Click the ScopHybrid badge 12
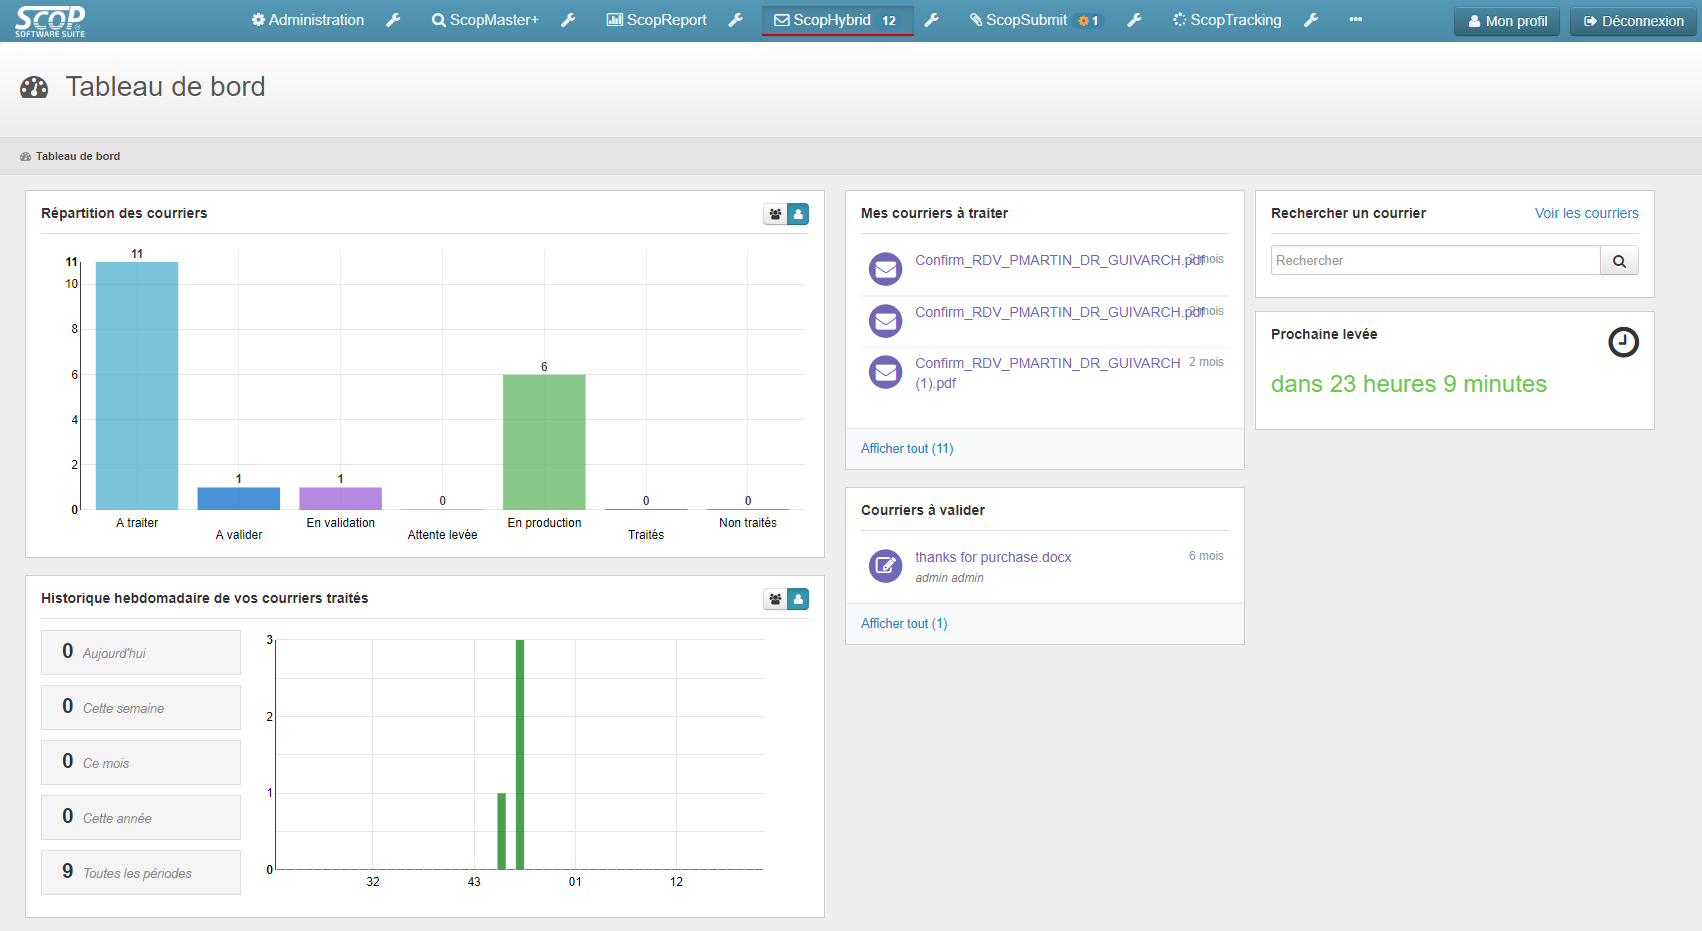Viewport: 1702px width, 931px height. click(x=889, y=20)
